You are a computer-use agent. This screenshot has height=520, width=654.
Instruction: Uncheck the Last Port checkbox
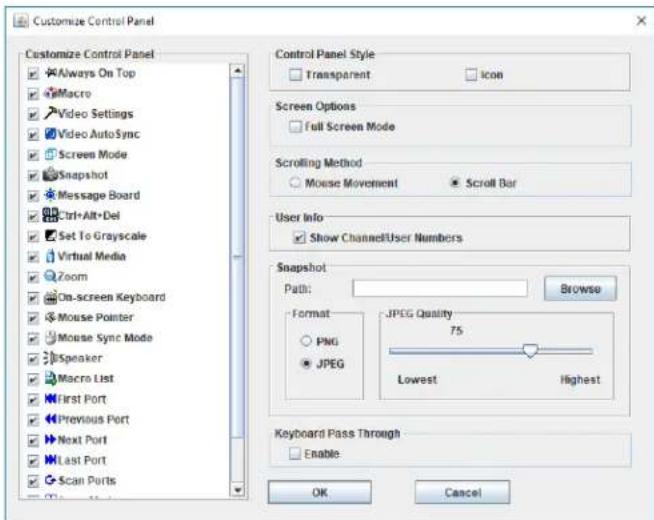33,461
